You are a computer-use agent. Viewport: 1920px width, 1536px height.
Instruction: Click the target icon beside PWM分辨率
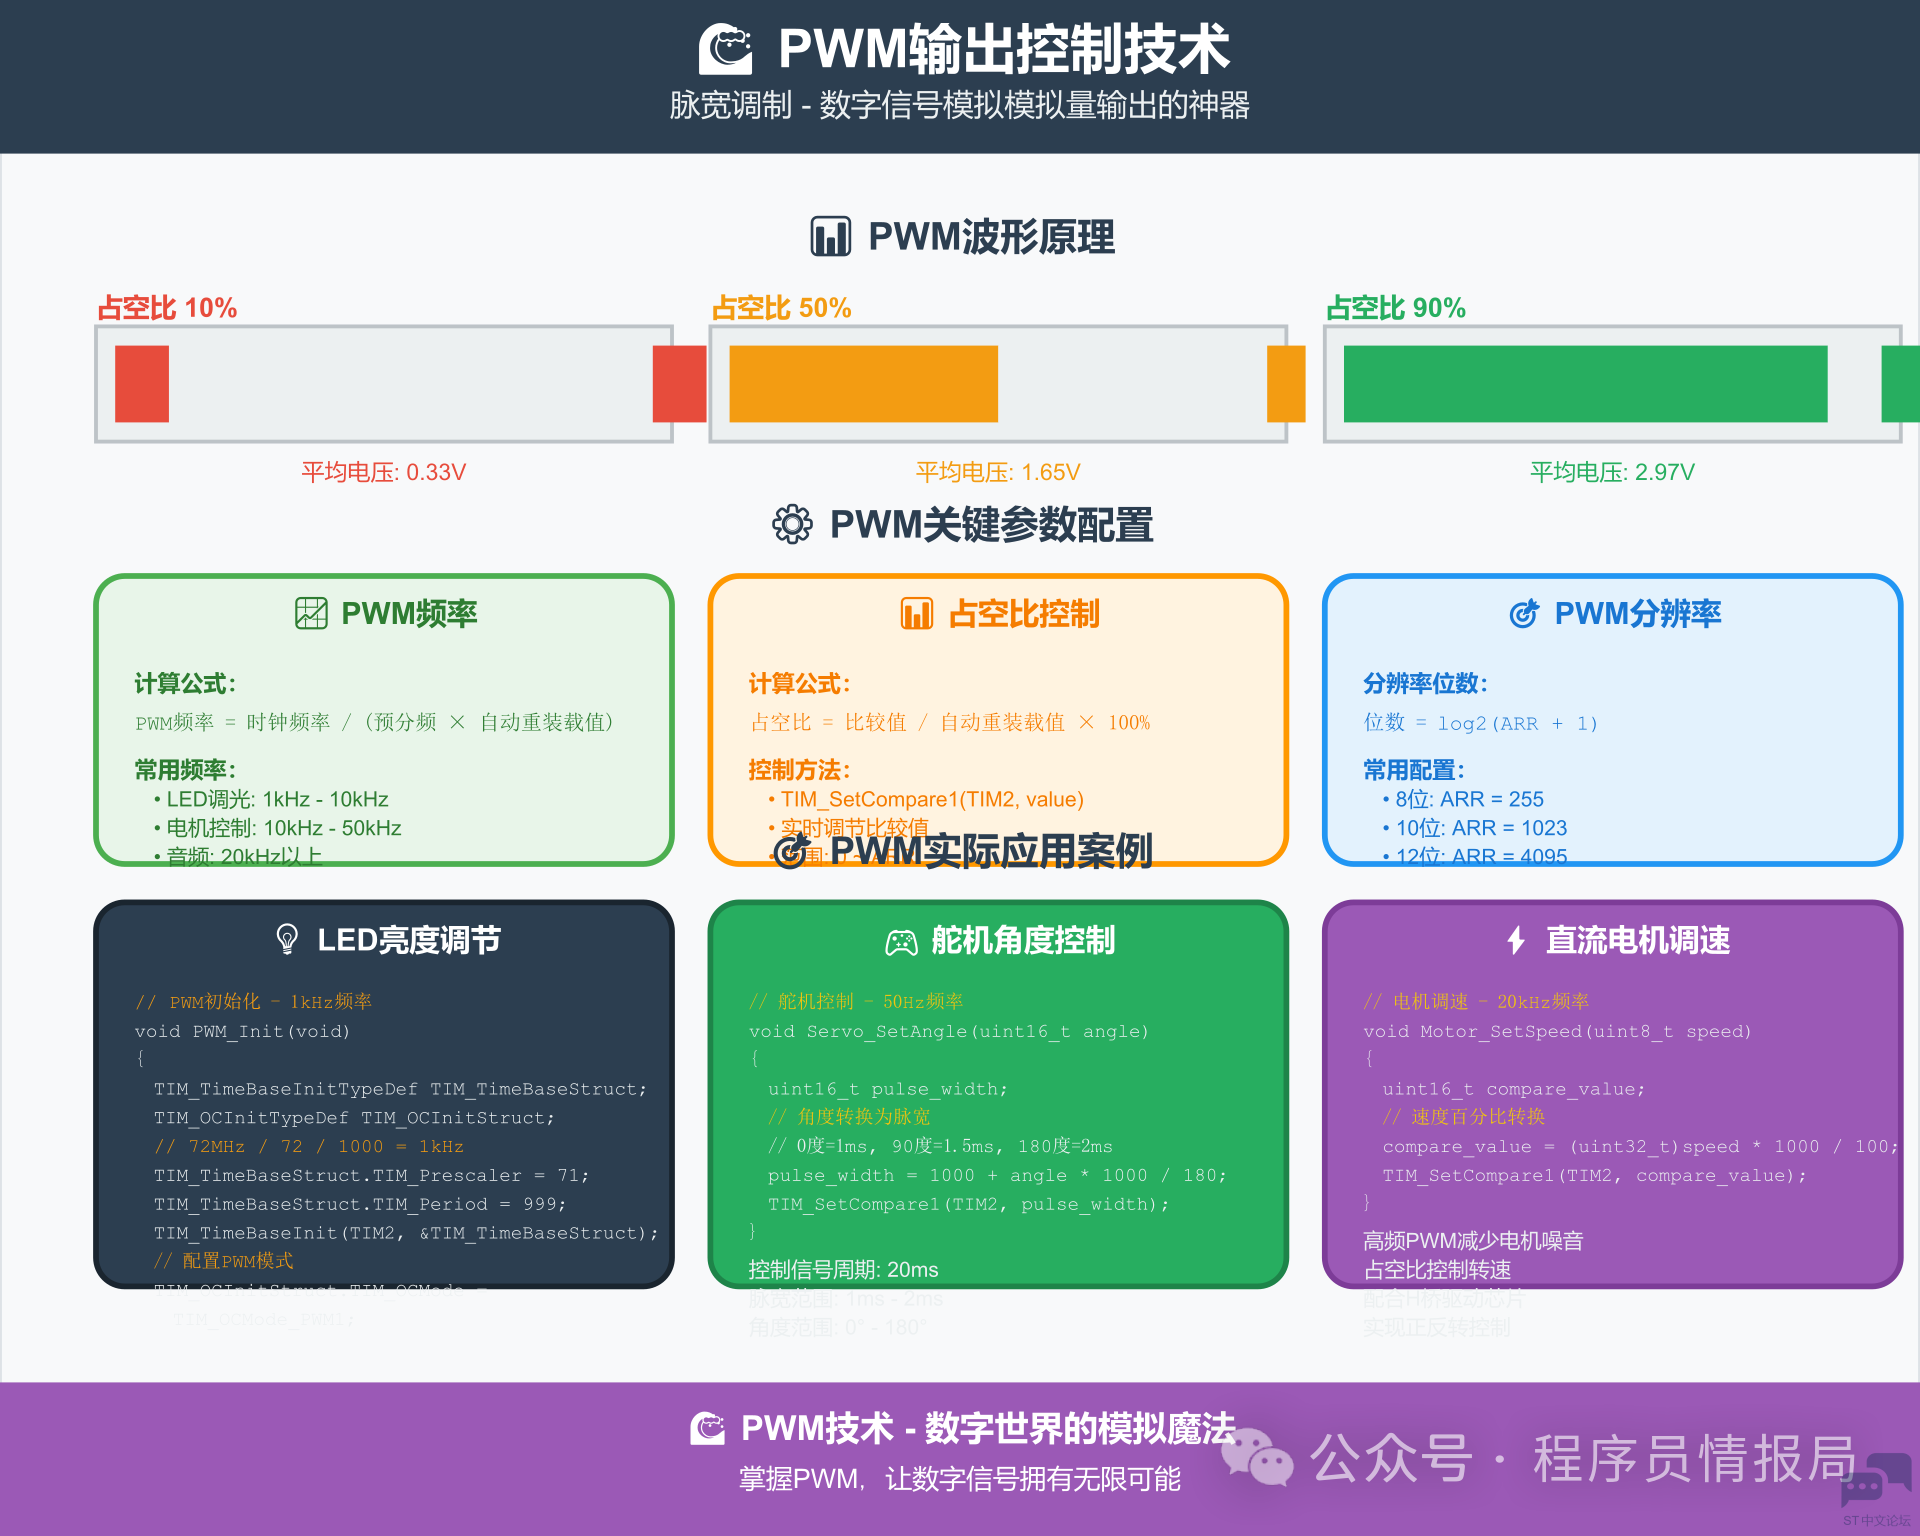pyautogui.click(x=1523, y=613)
